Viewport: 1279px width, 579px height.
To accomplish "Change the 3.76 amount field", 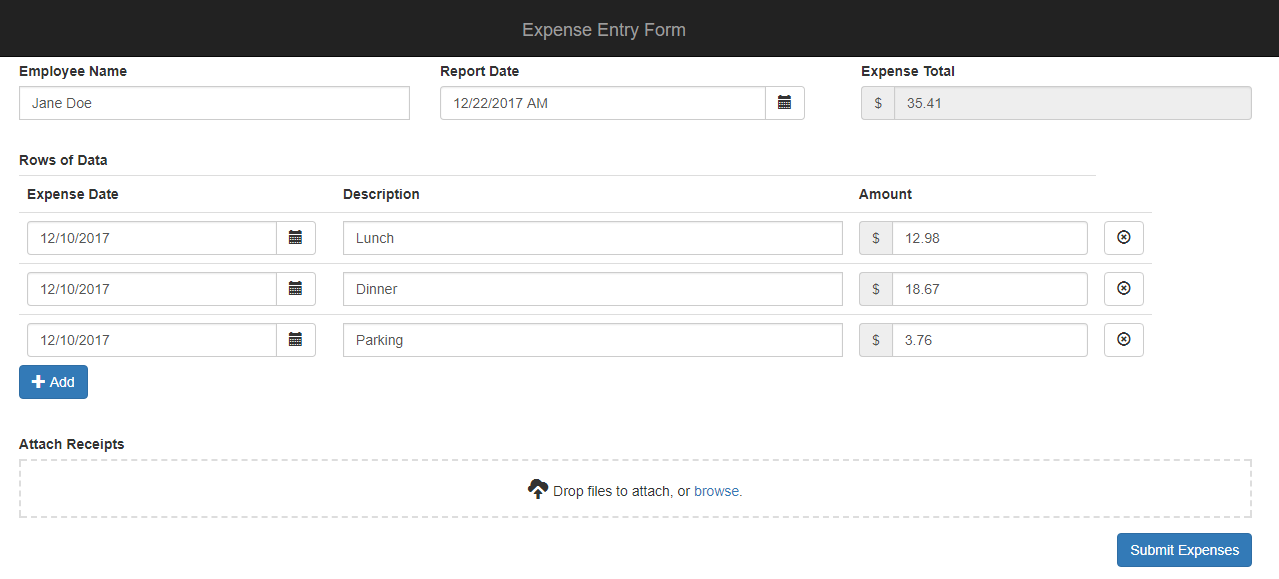I will coord(989,340).
